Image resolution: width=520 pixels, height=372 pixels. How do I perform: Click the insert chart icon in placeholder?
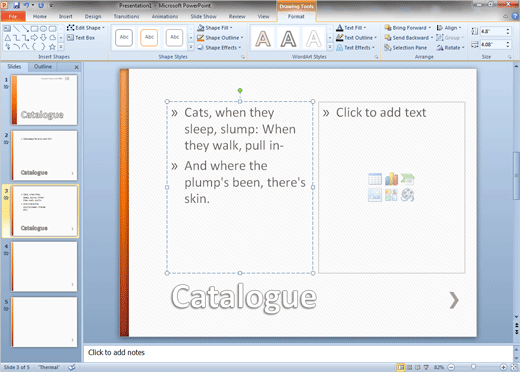point(391,179)
